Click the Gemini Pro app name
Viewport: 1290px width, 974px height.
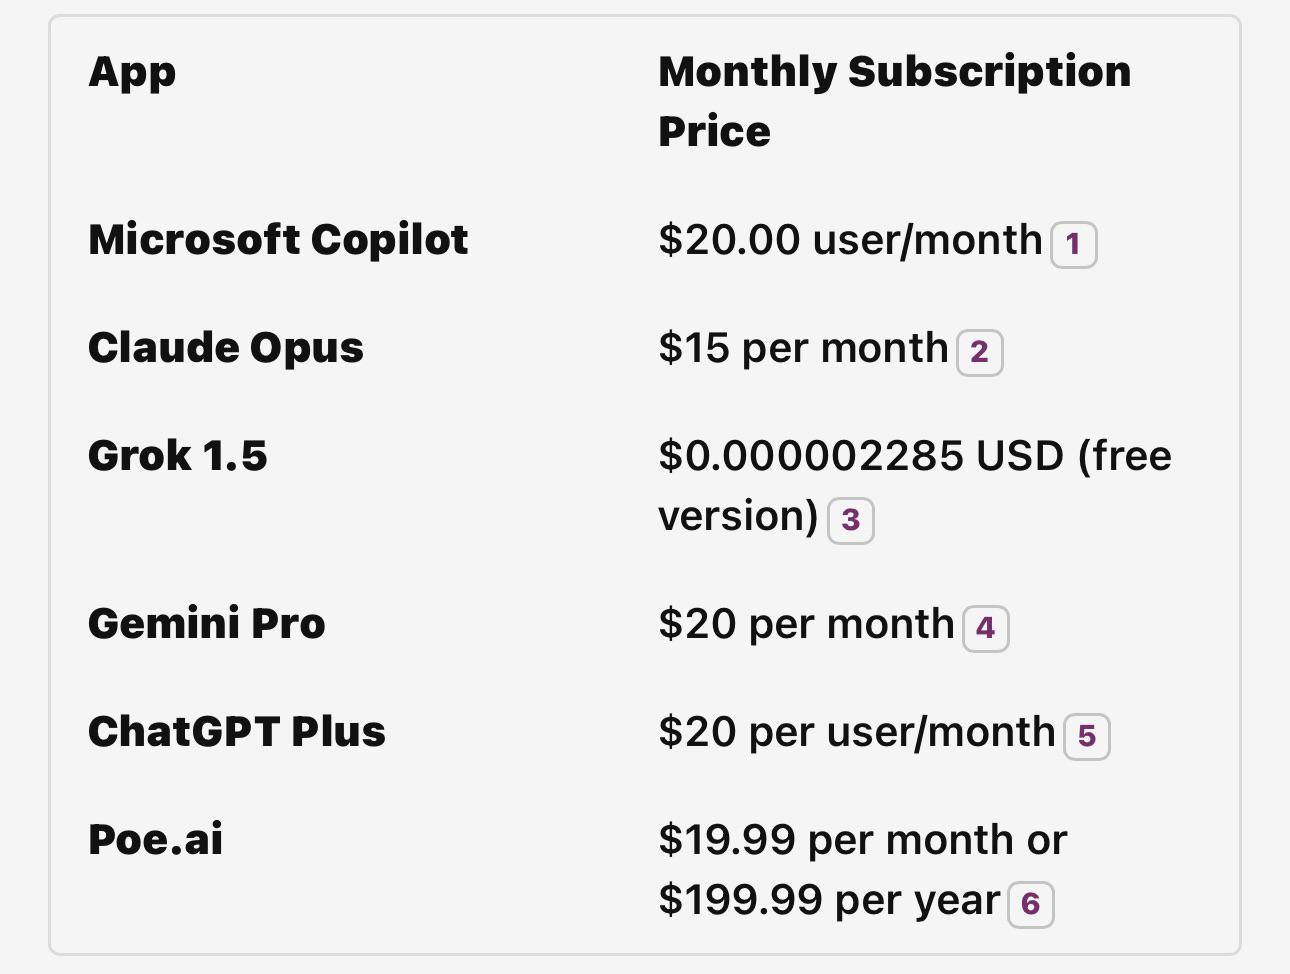(x=207, y=624)
